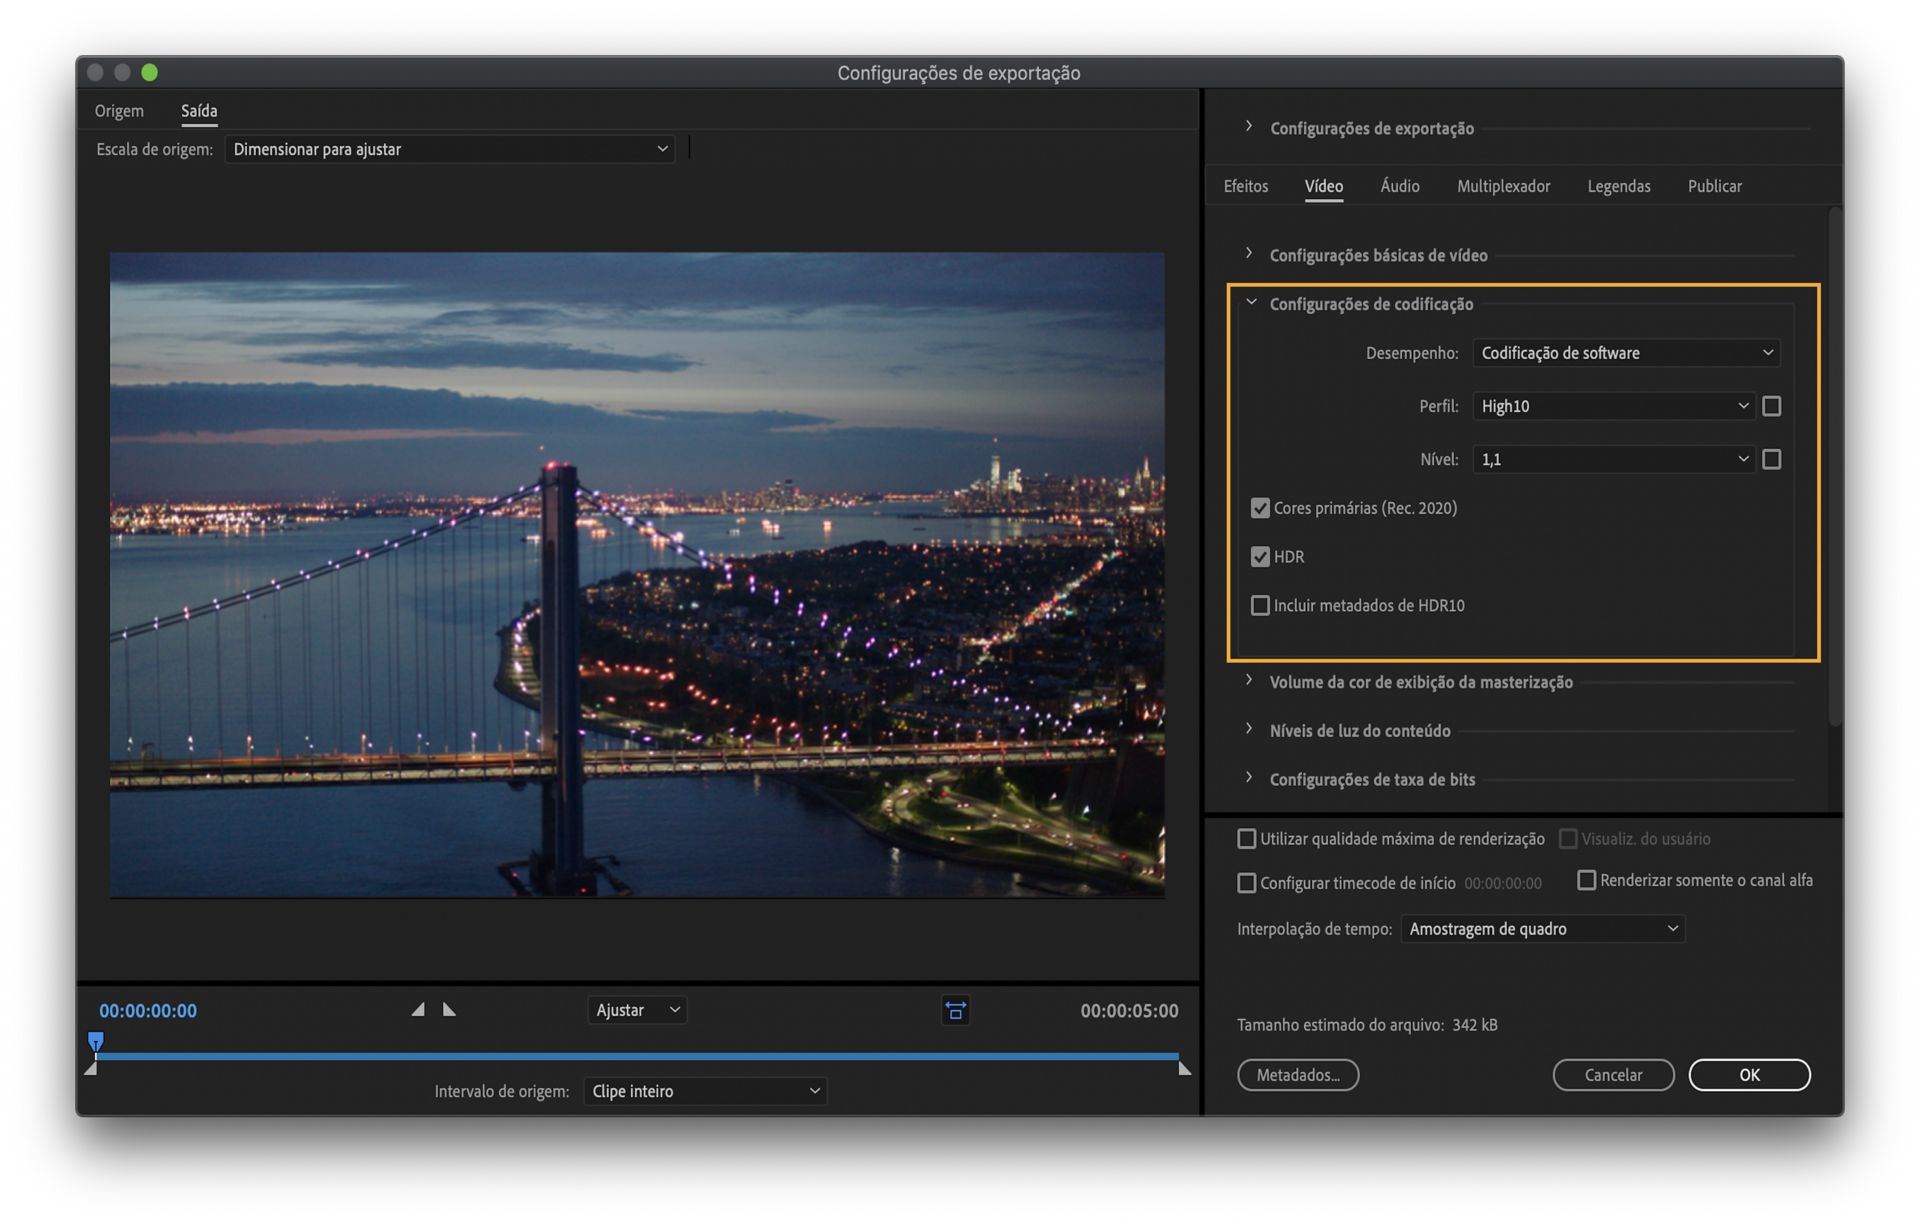Open the Perfil High10 dropdown

click(x=1613, y=406)
